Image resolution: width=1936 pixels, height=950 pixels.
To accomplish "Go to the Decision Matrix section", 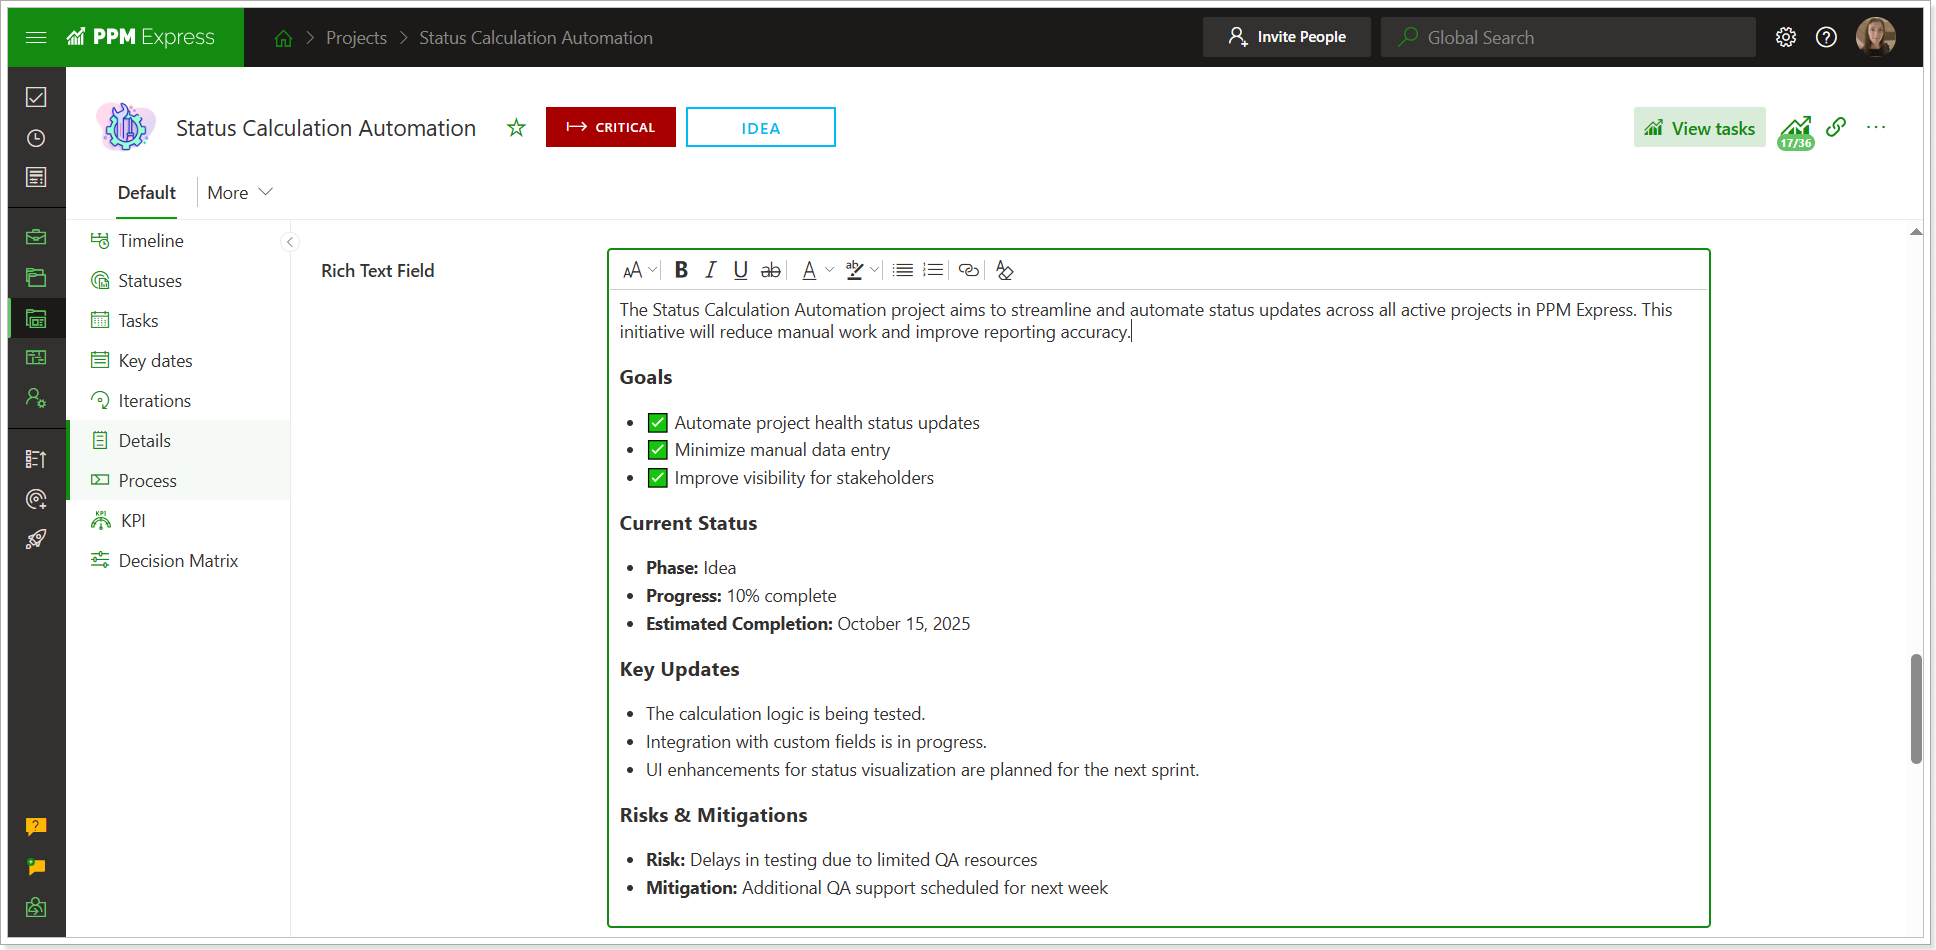I will 179,560.
